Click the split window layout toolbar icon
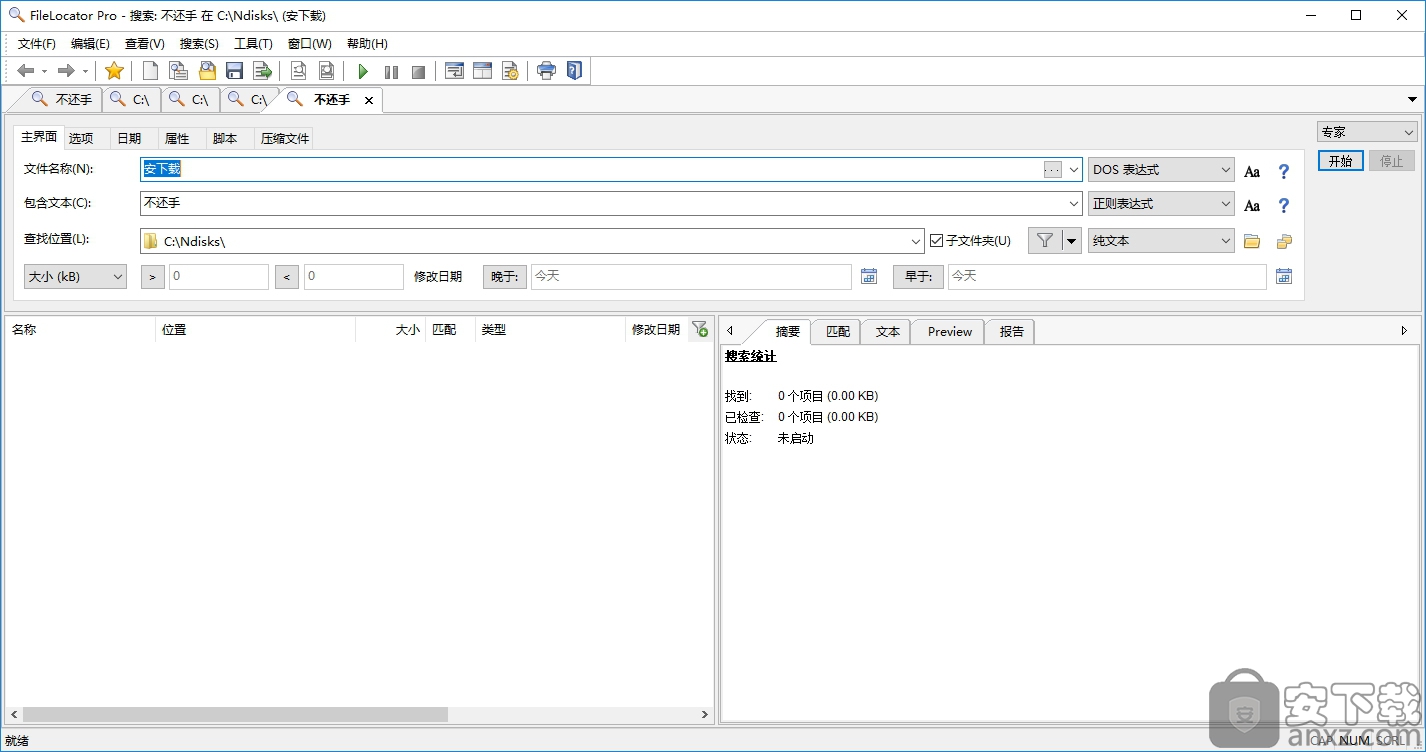The image size is (1426, 752). tap(482, 71)
